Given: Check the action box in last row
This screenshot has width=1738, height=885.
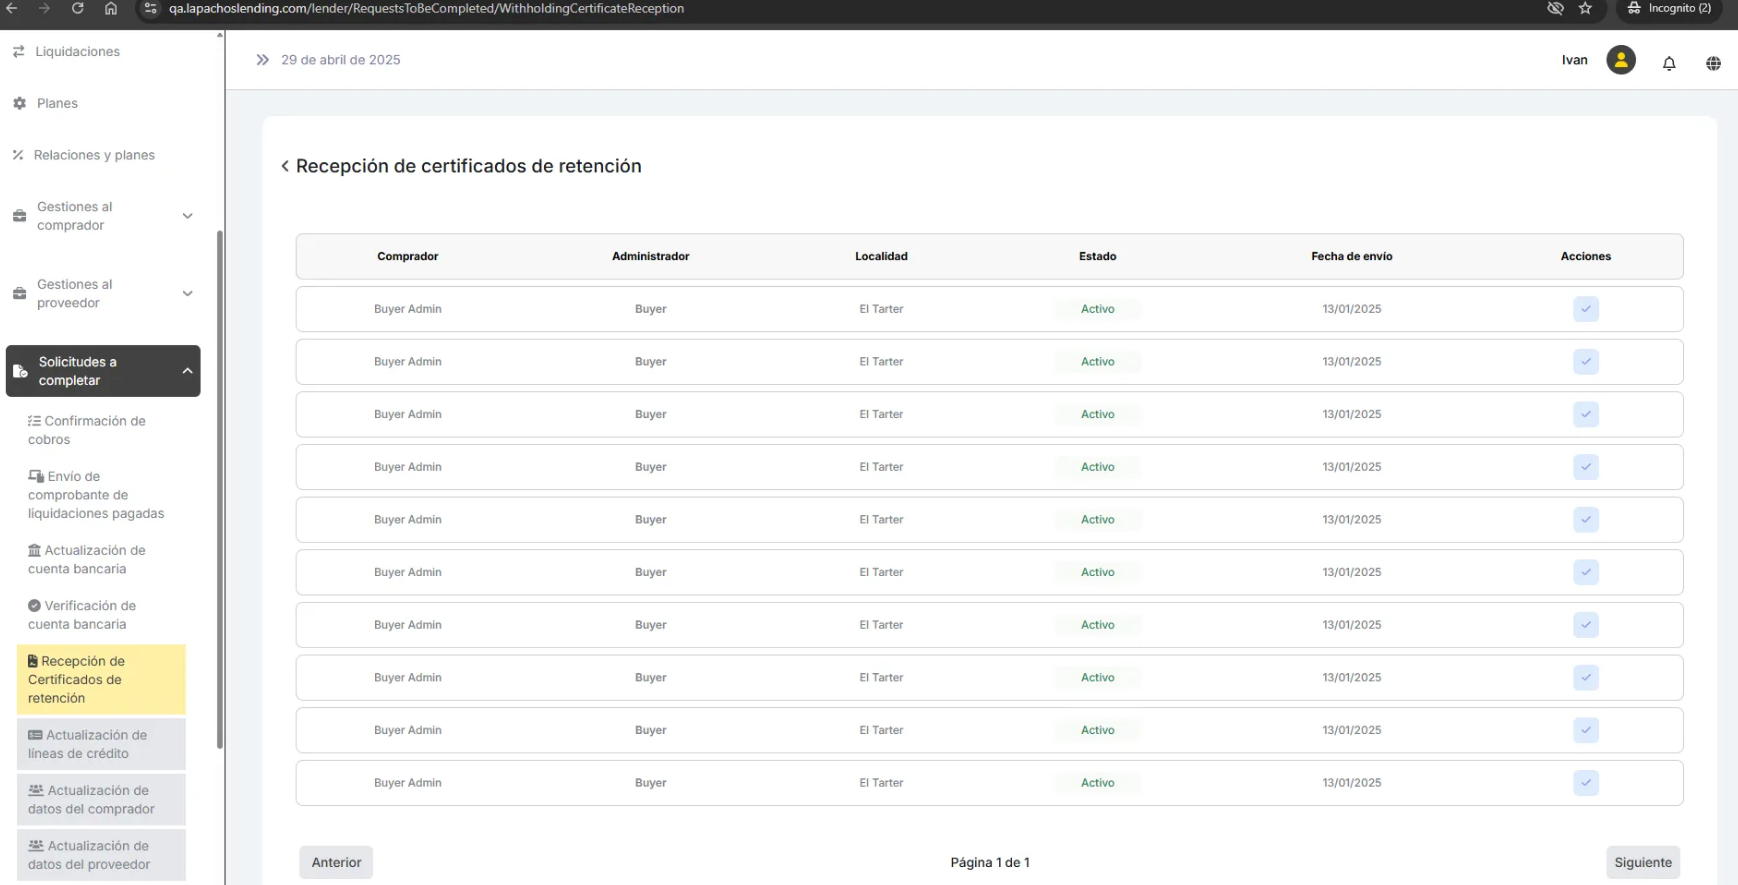Looking at the screenshot, I should (x=1585, y=783).
